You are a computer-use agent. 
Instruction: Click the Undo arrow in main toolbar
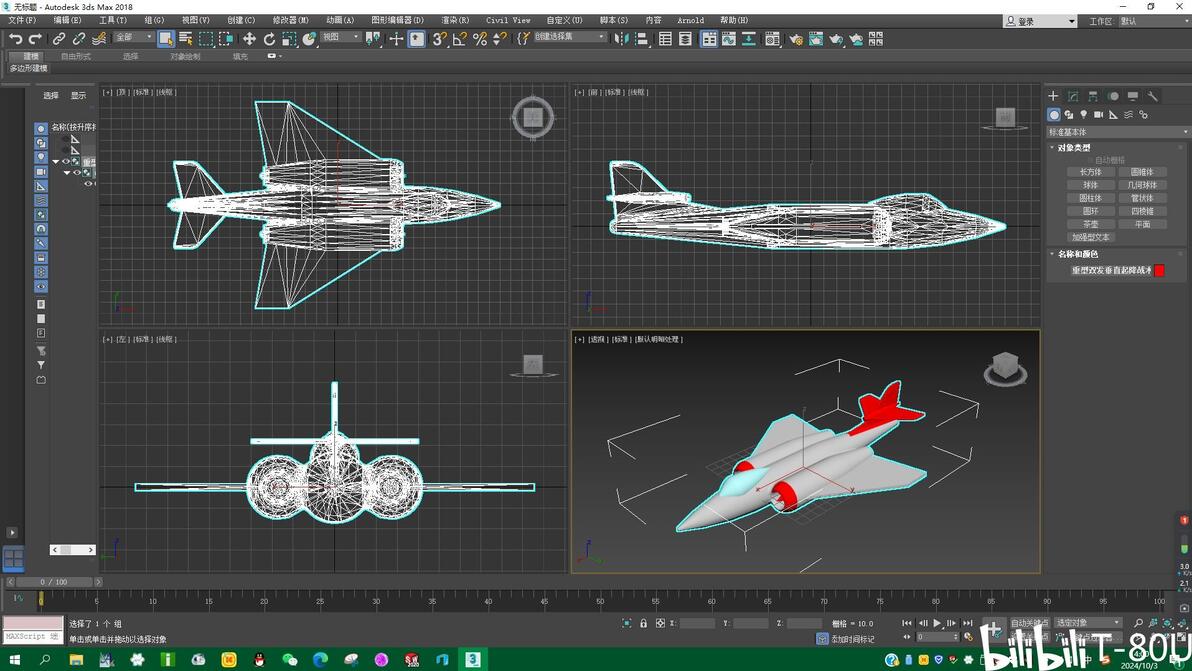pyautogui.click(x=15, y=39)
